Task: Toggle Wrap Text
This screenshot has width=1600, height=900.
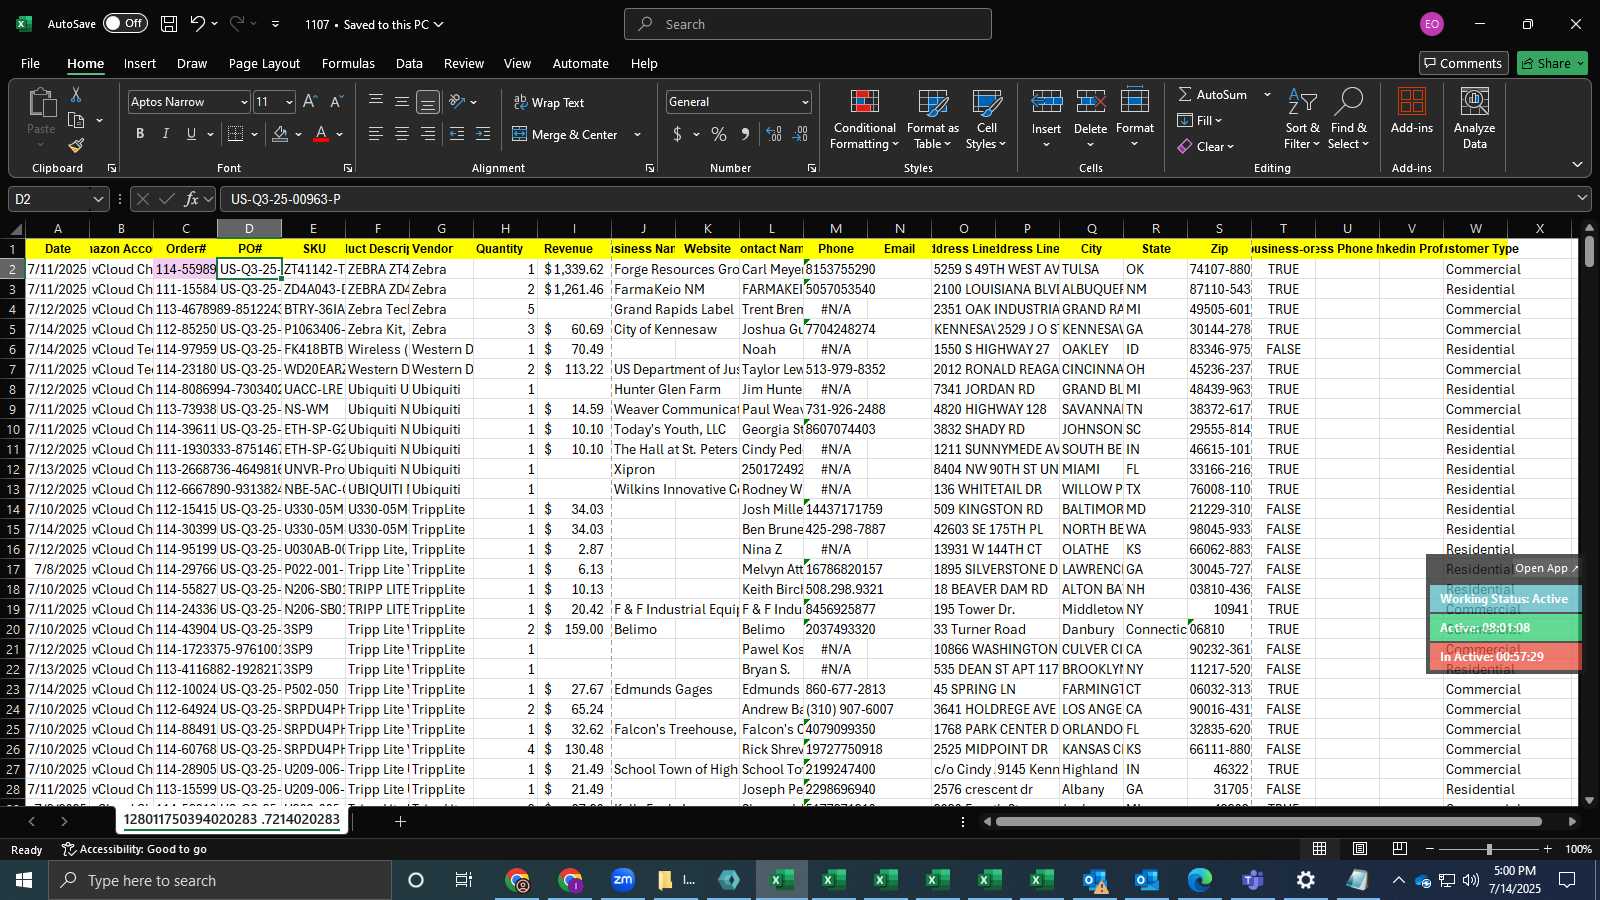Action: 549,102
